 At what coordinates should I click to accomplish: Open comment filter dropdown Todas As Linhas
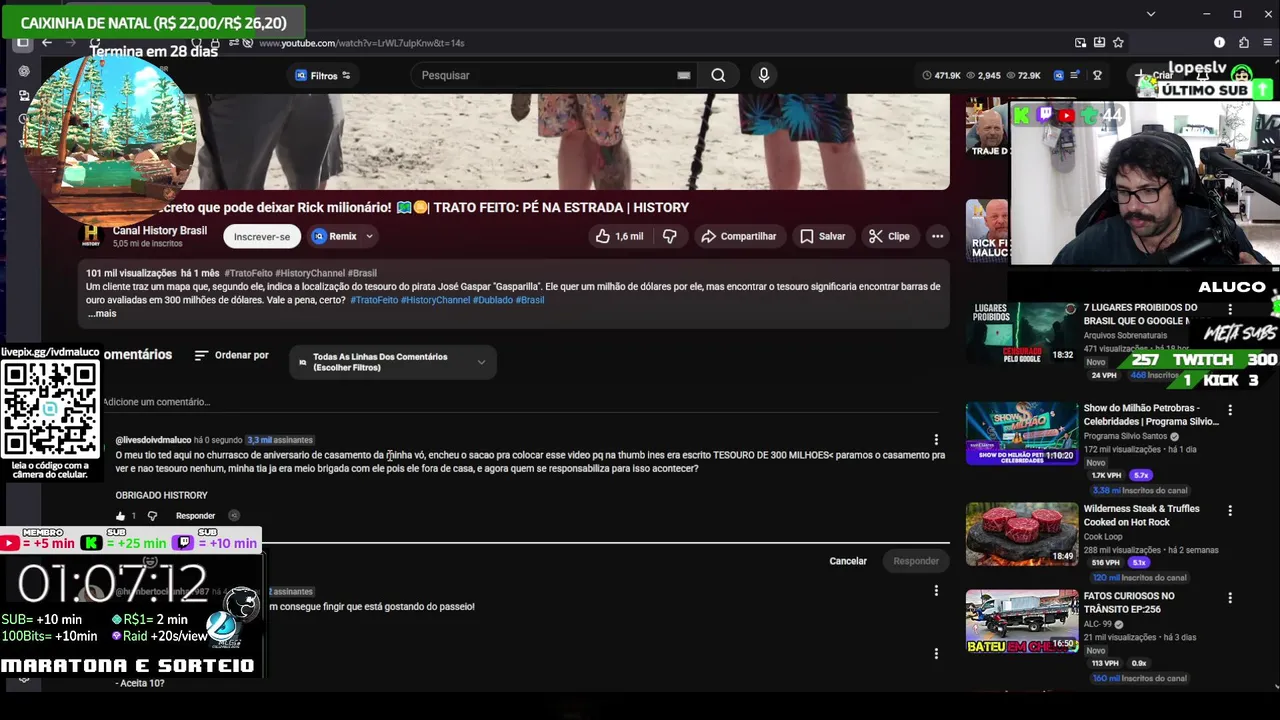(x=392, y=362)
